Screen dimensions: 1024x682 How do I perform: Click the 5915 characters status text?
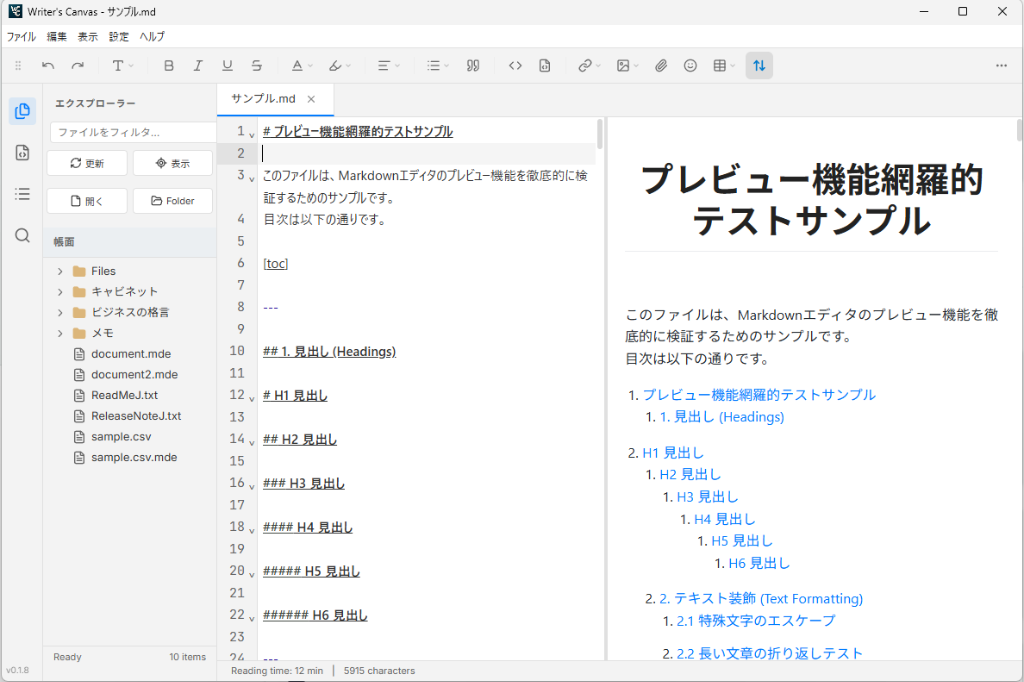pos(379,671)
